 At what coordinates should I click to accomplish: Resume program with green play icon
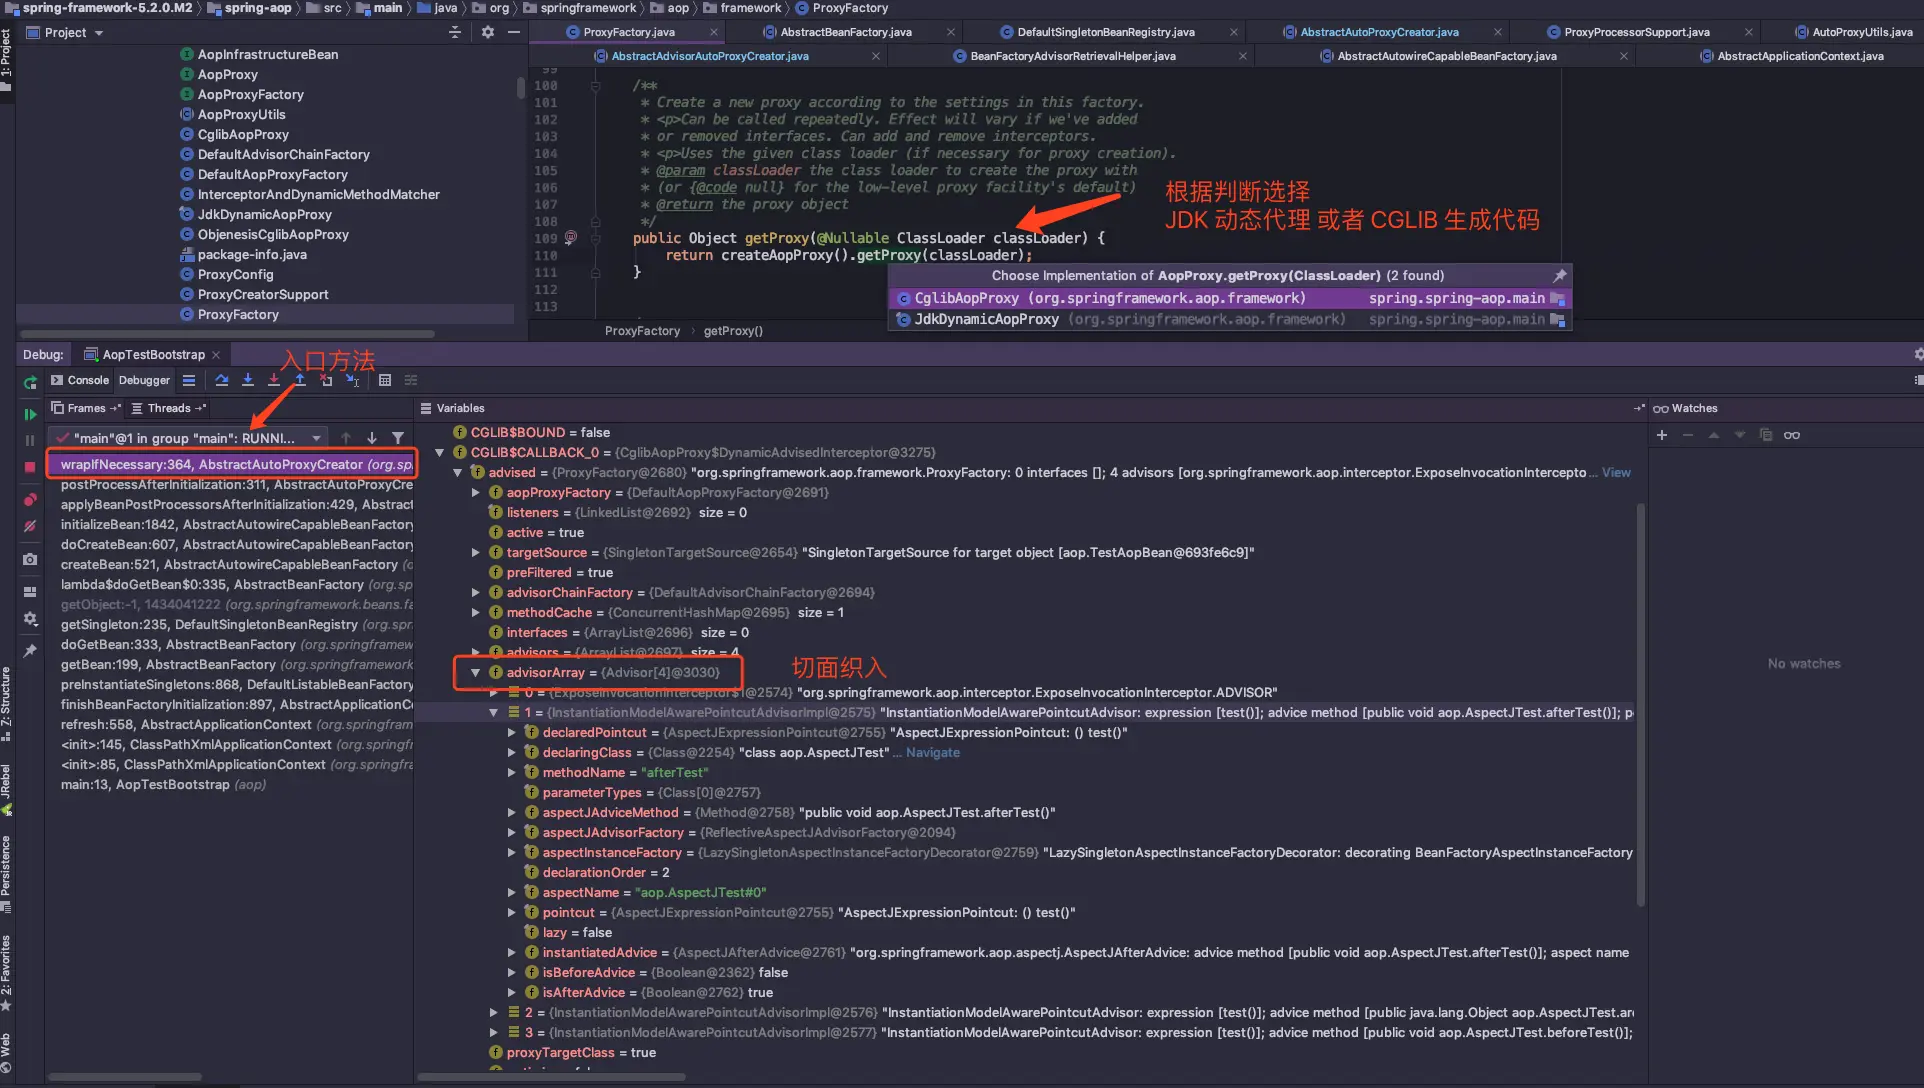(30, 414)
